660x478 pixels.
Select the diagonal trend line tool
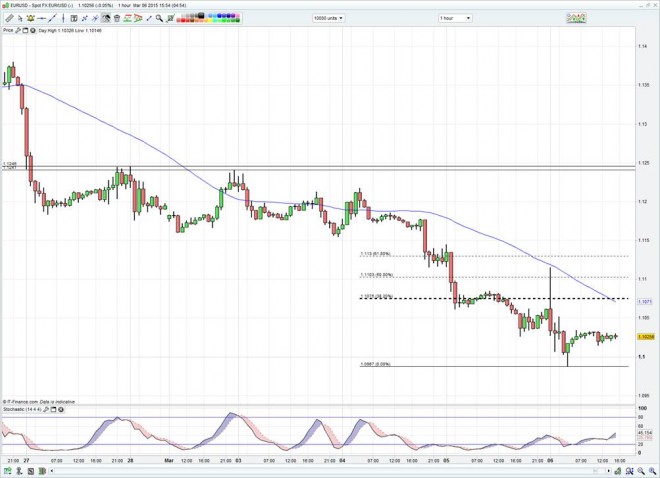[53, 18]
